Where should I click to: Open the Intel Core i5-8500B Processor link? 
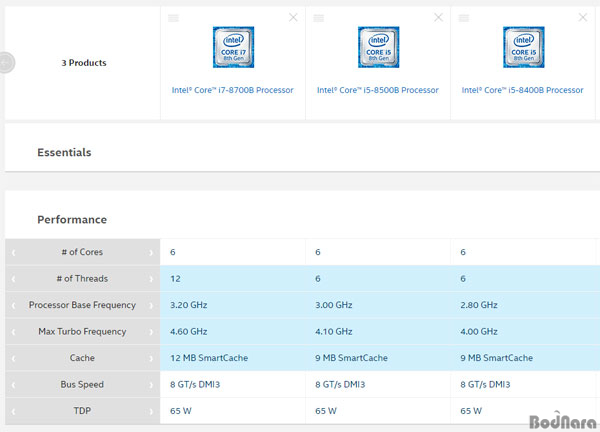pos(377,90)
